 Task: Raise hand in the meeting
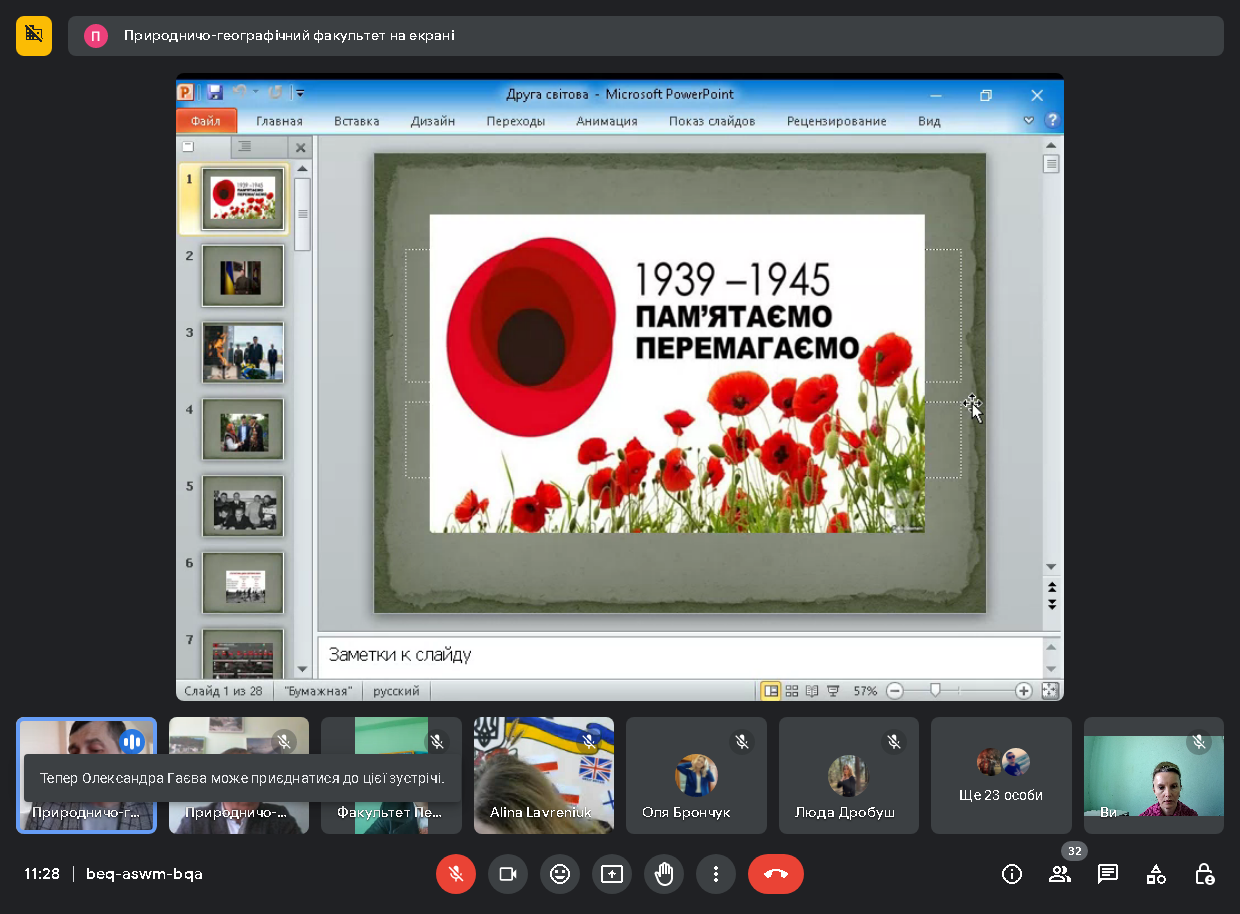[664, 874]
